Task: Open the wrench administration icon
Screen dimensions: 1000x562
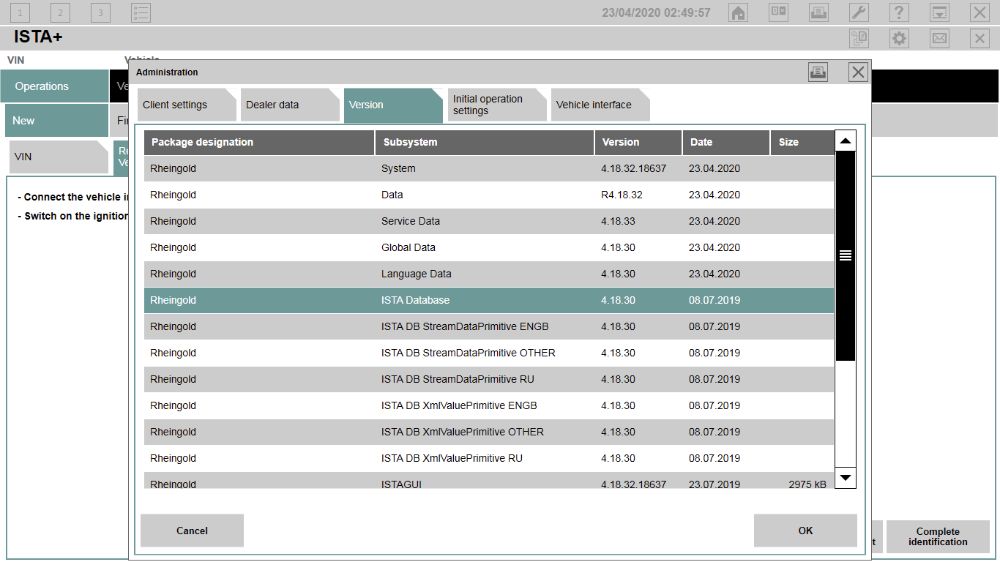Action: point(859,13)
